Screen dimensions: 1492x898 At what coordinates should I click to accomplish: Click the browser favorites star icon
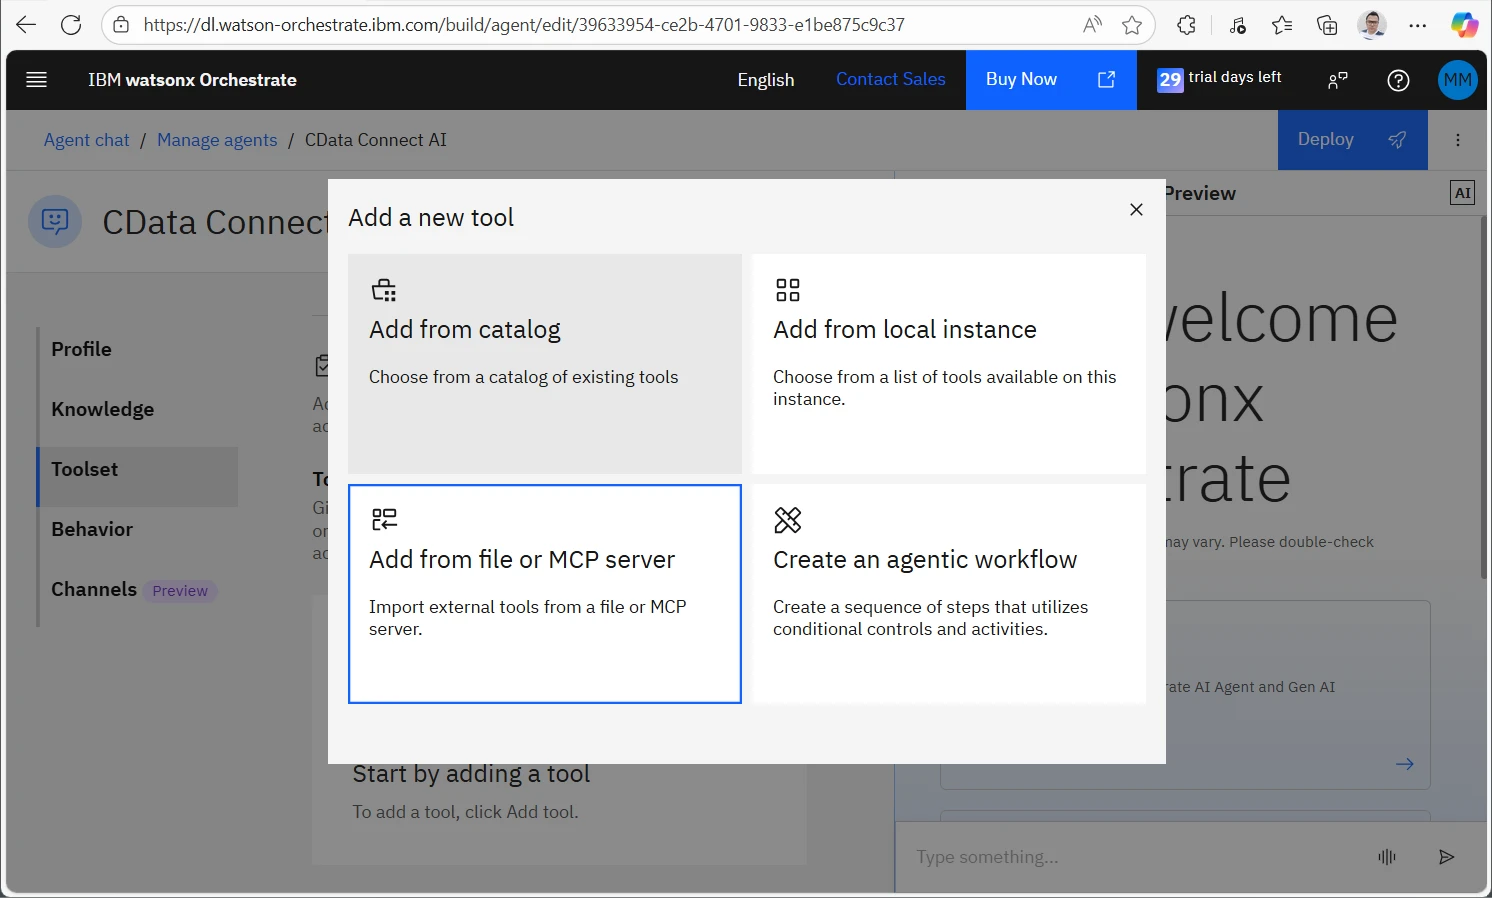(x=1132, y=25)
